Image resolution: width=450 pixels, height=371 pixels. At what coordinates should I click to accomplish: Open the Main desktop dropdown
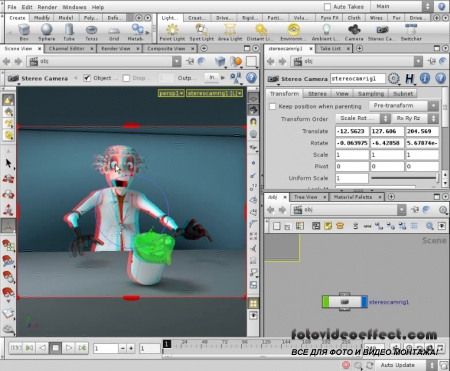tap(403, 6)
